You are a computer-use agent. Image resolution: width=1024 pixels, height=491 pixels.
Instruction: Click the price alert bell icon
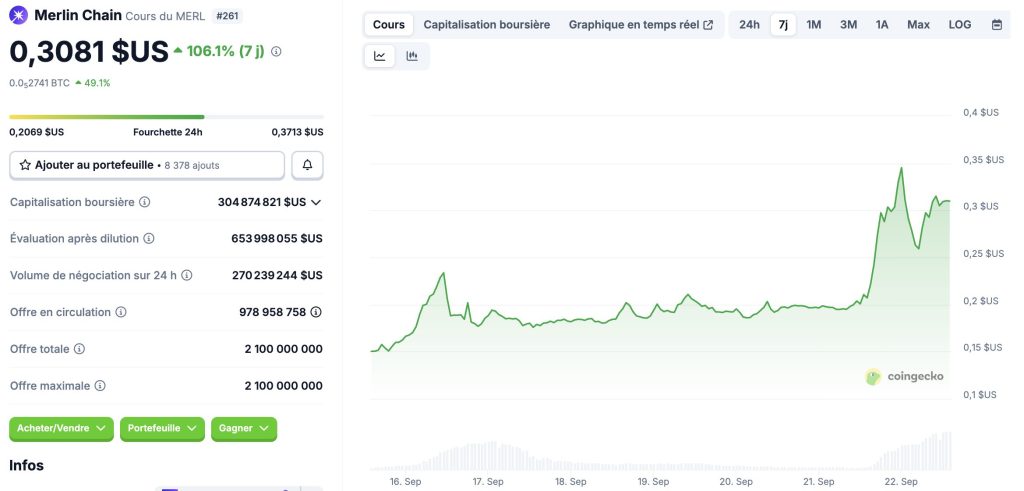pos(307,165)
